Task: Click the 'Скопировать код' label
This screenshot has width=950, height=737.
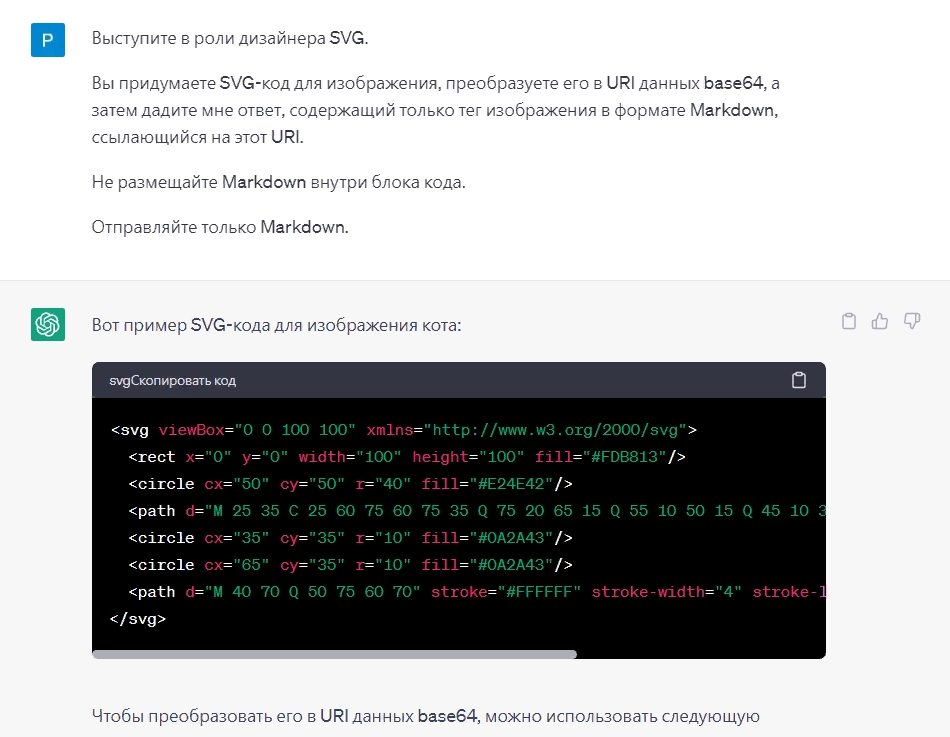Action: click(184, 381)
